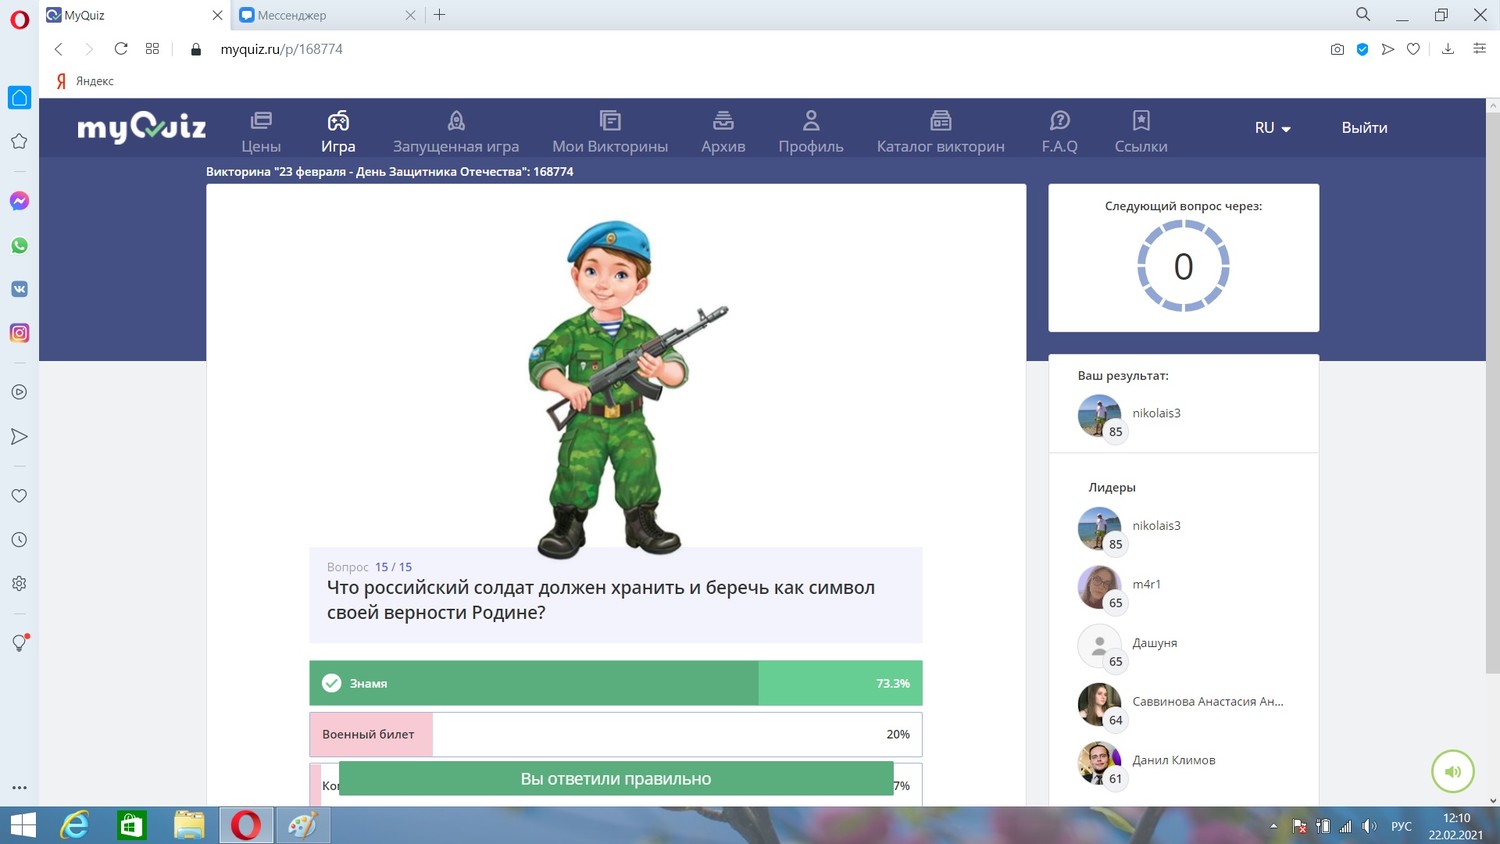The height and width of the screenshot is (844, 1500).
Task: Expand the RU language dropdown
Action: click(1272, 128)
